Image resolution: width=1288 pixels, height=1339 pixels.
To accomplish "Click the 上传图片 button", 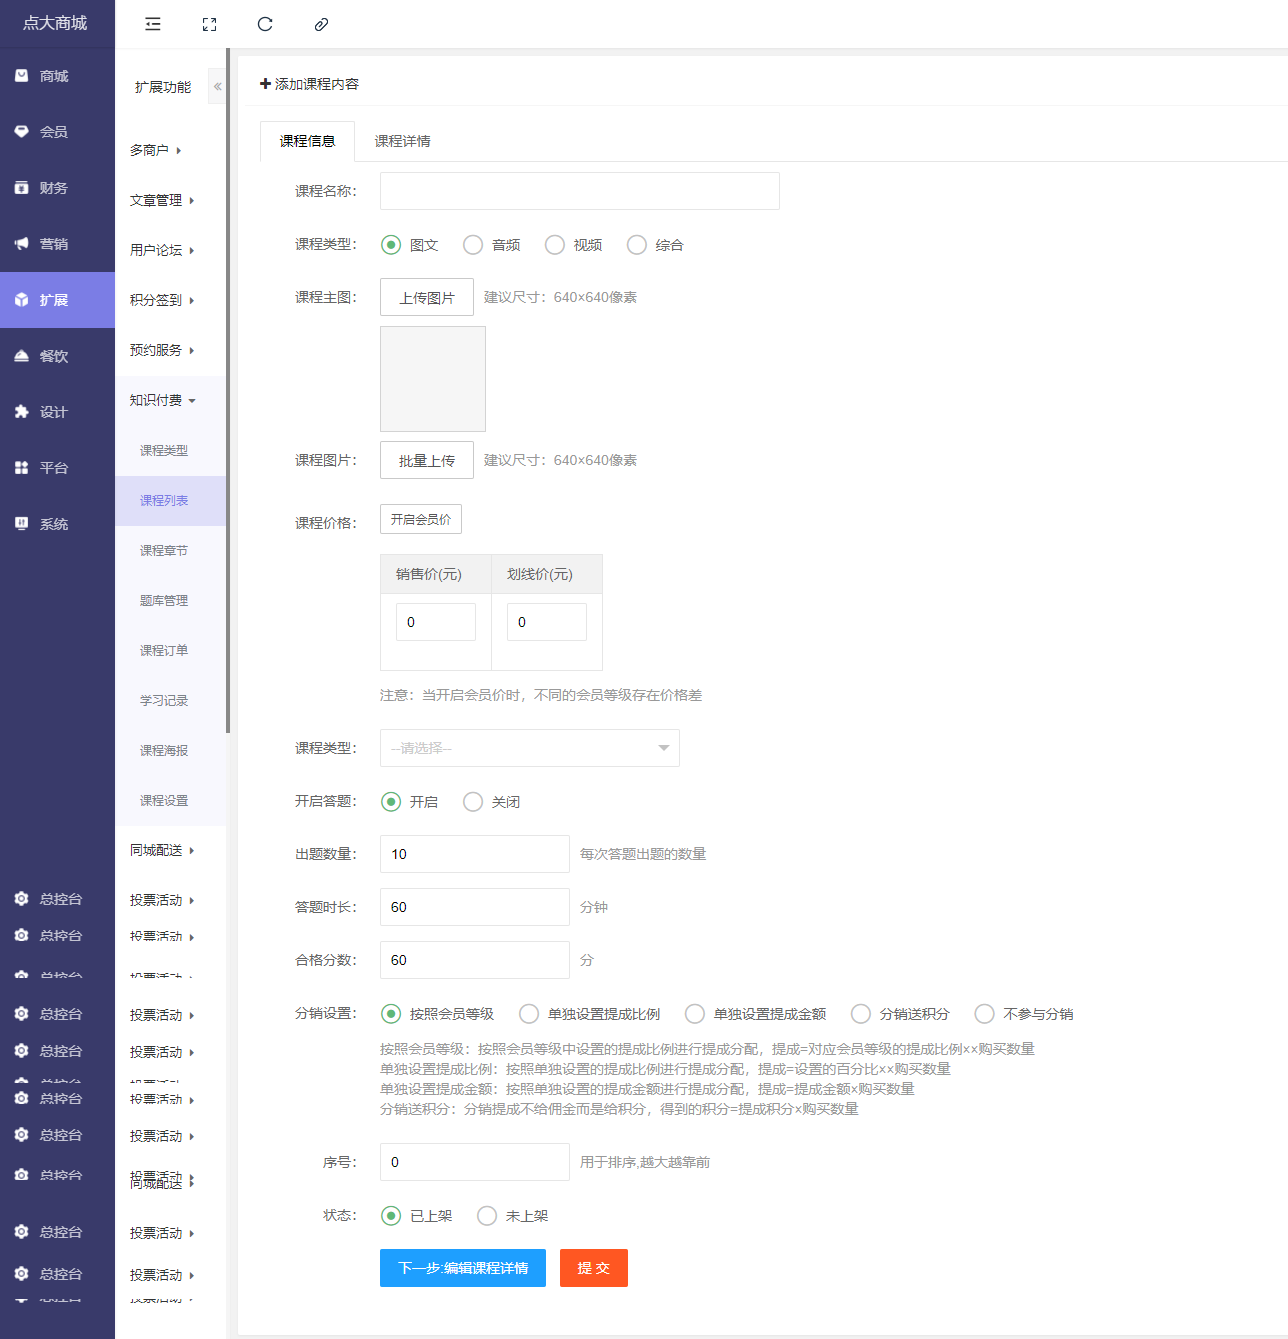I will (427, 297).
